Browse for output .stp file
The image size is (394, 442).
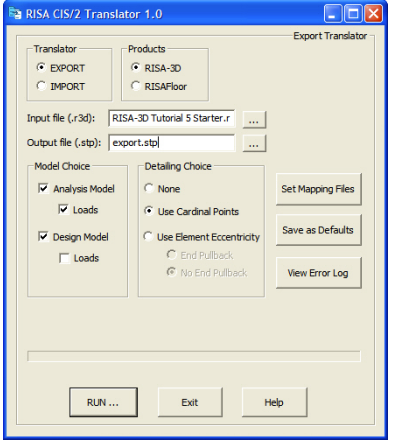[x=254, y=143]
